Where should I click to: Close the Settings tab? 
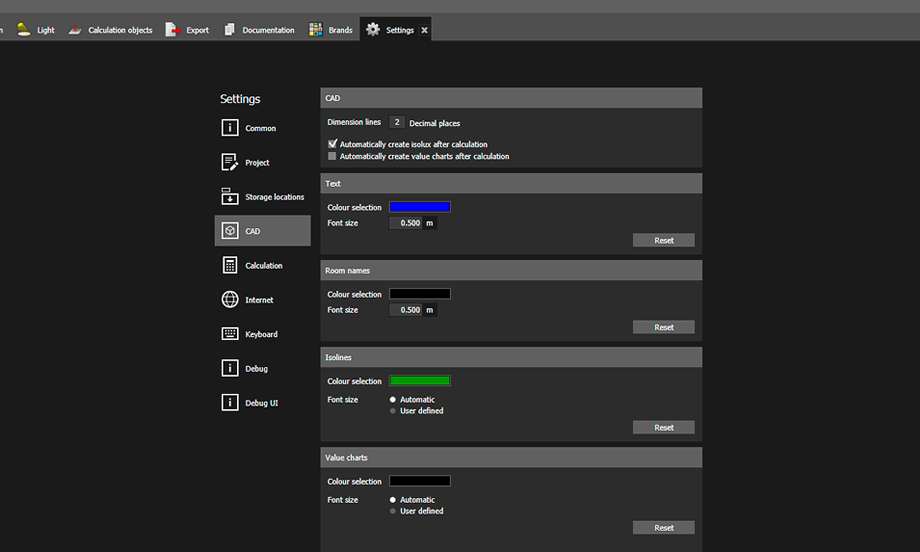coord(424,30)
